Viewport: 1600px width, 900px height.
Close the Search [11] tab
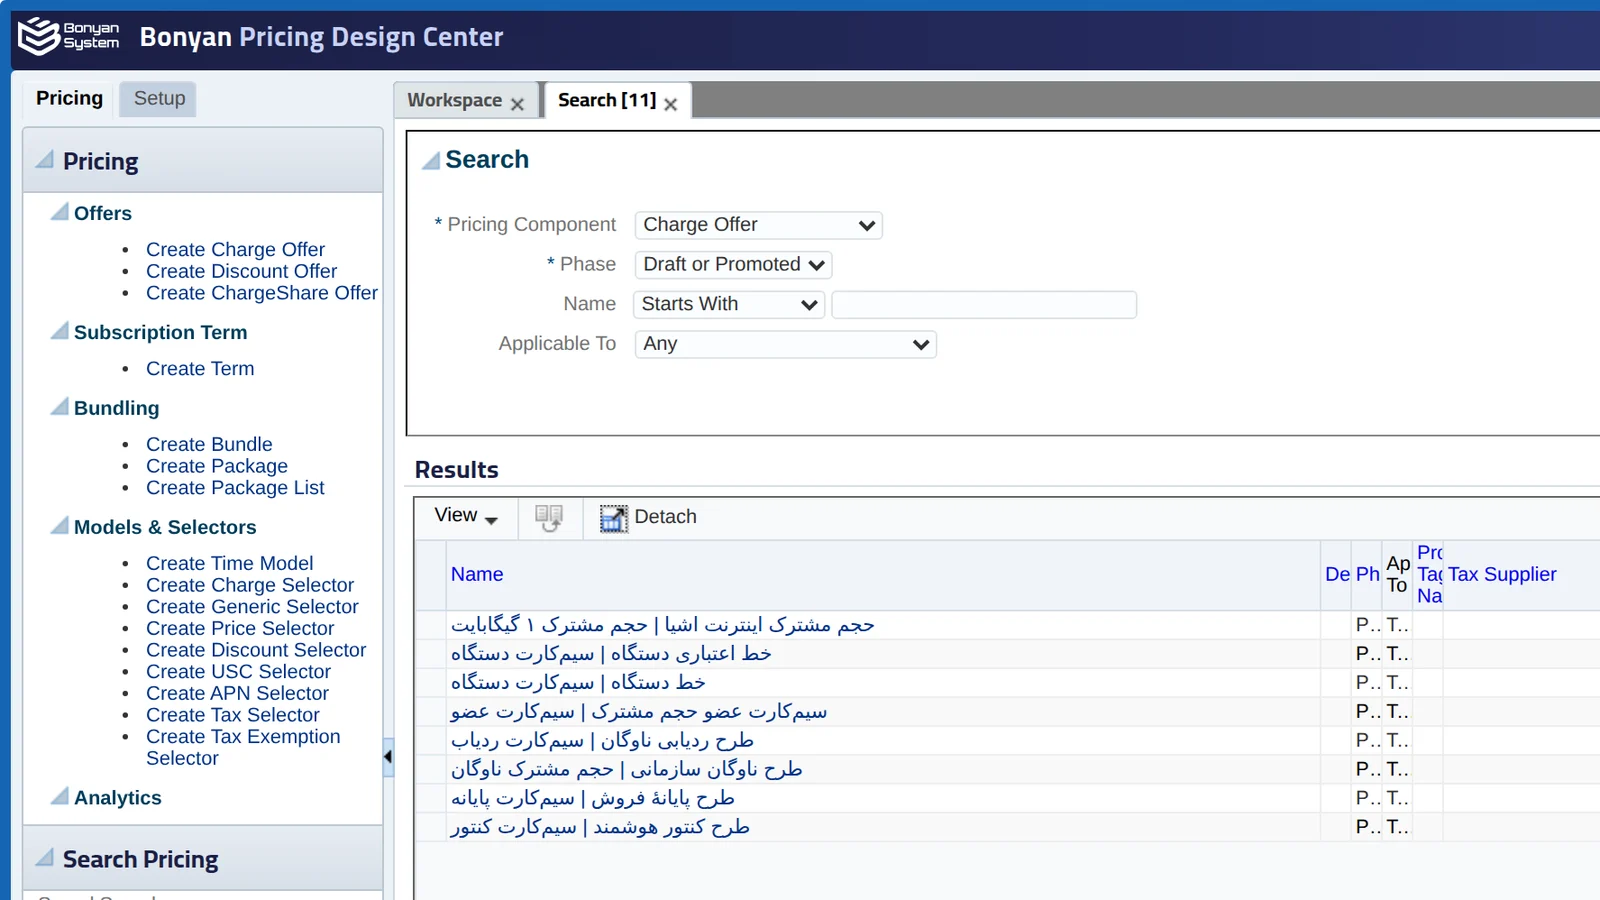(671, 104)
